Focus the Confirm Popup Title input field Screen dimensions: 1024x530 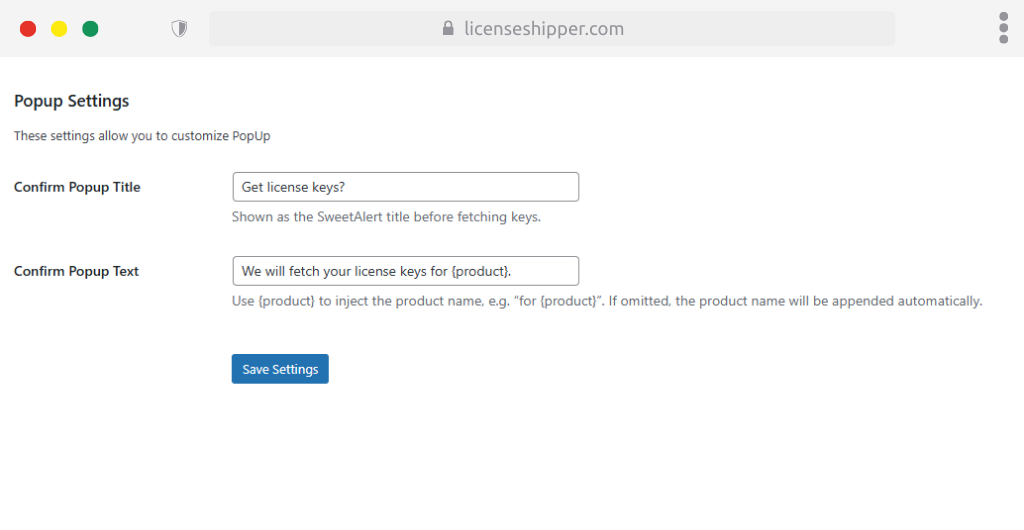405,187
